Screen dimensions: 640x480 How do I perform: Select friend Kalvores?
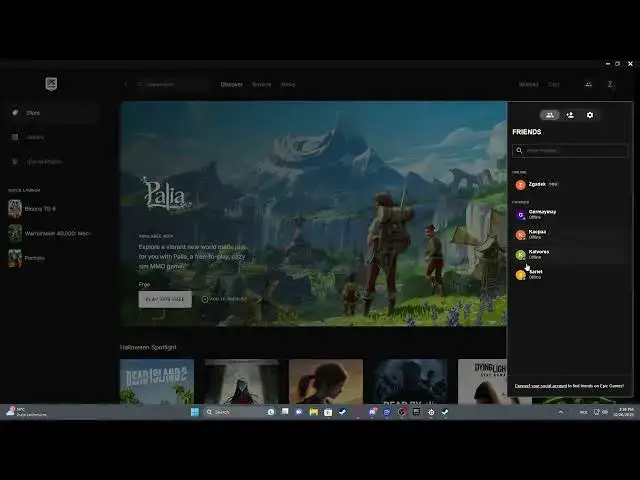(x=570, y=254)
